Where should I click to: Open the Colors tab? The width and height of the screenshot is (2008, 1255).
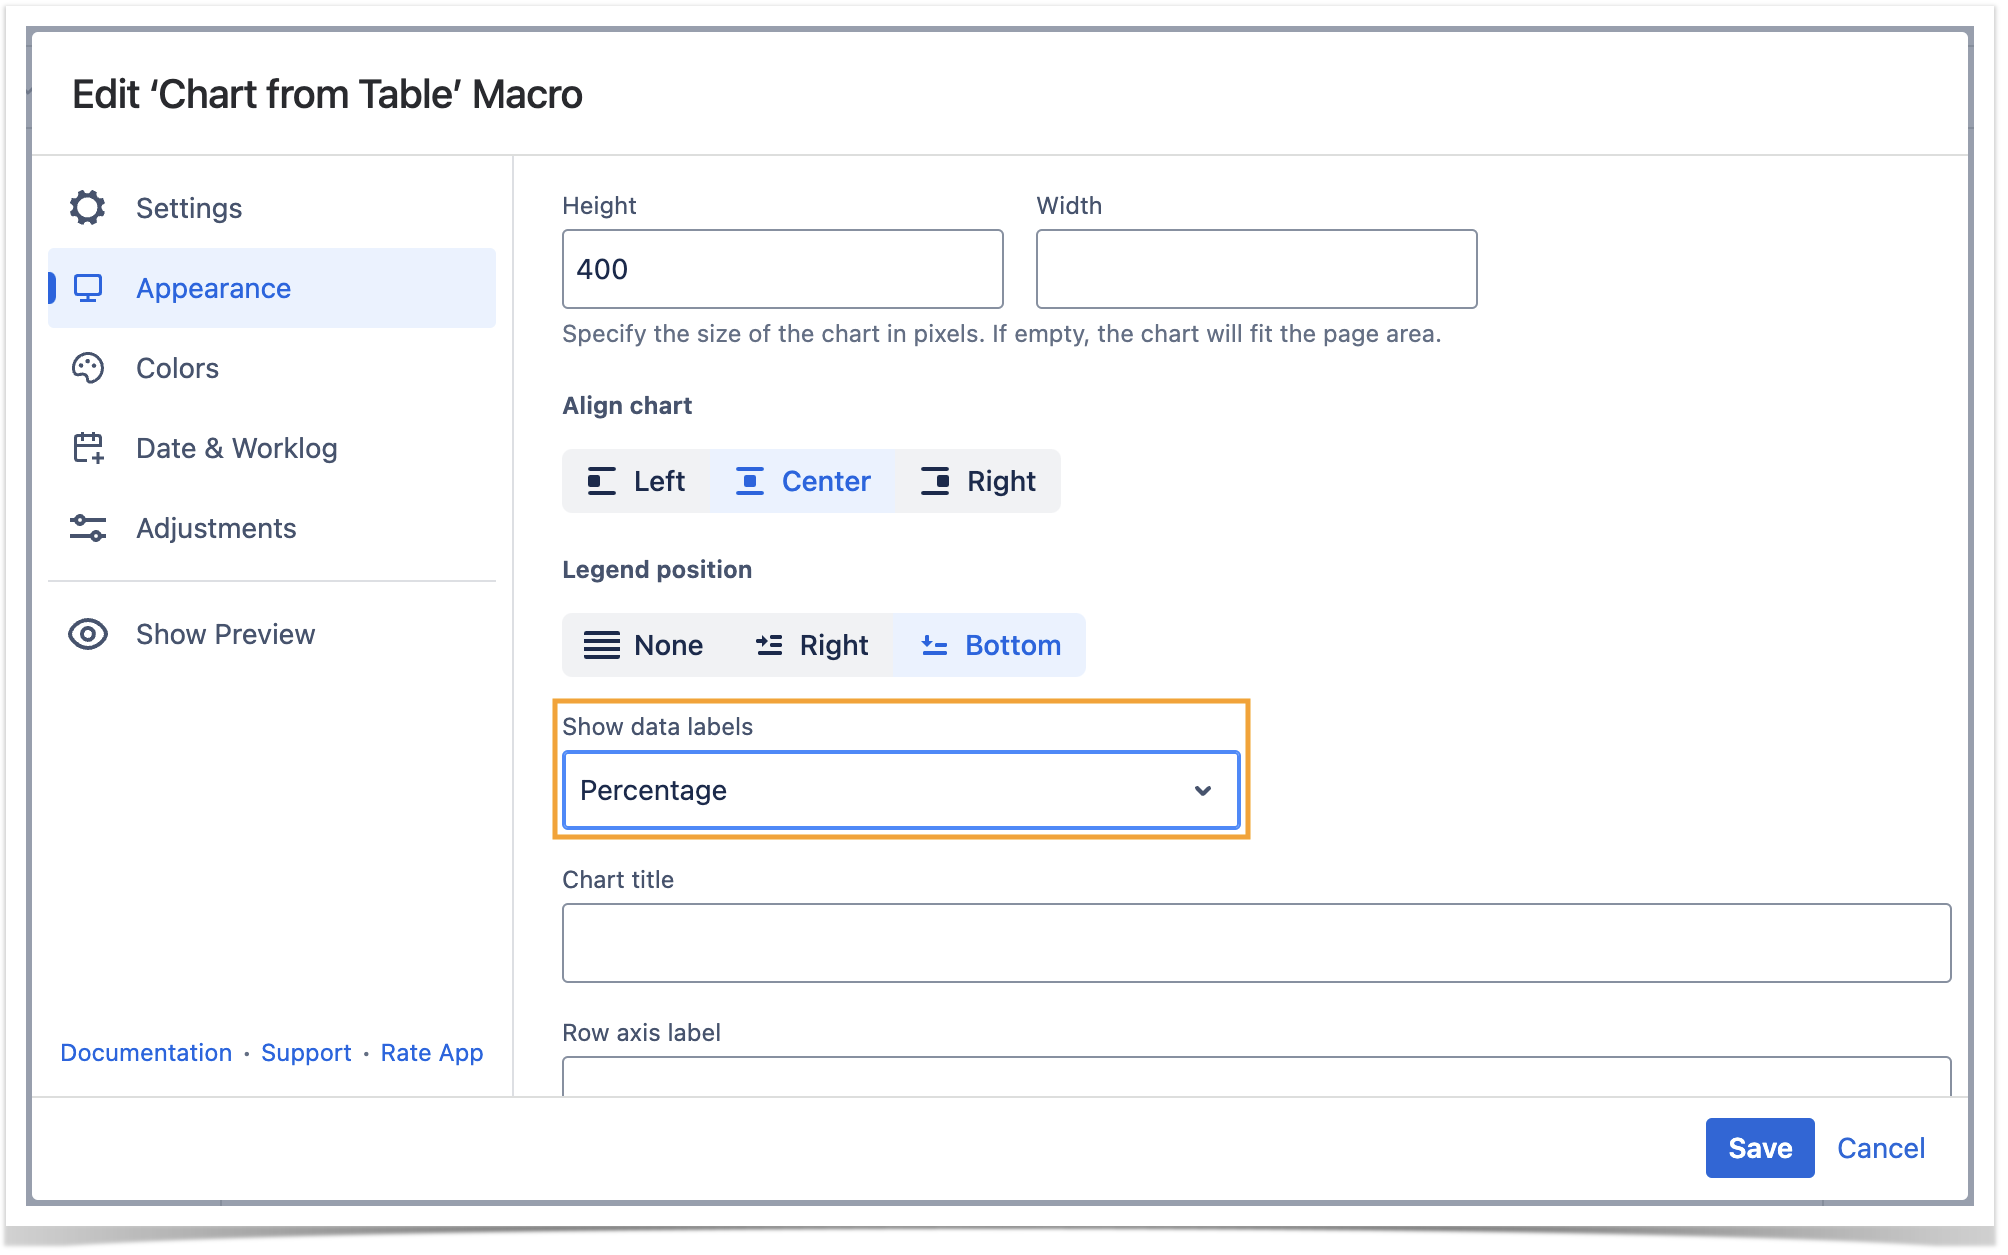pos(177,368)
